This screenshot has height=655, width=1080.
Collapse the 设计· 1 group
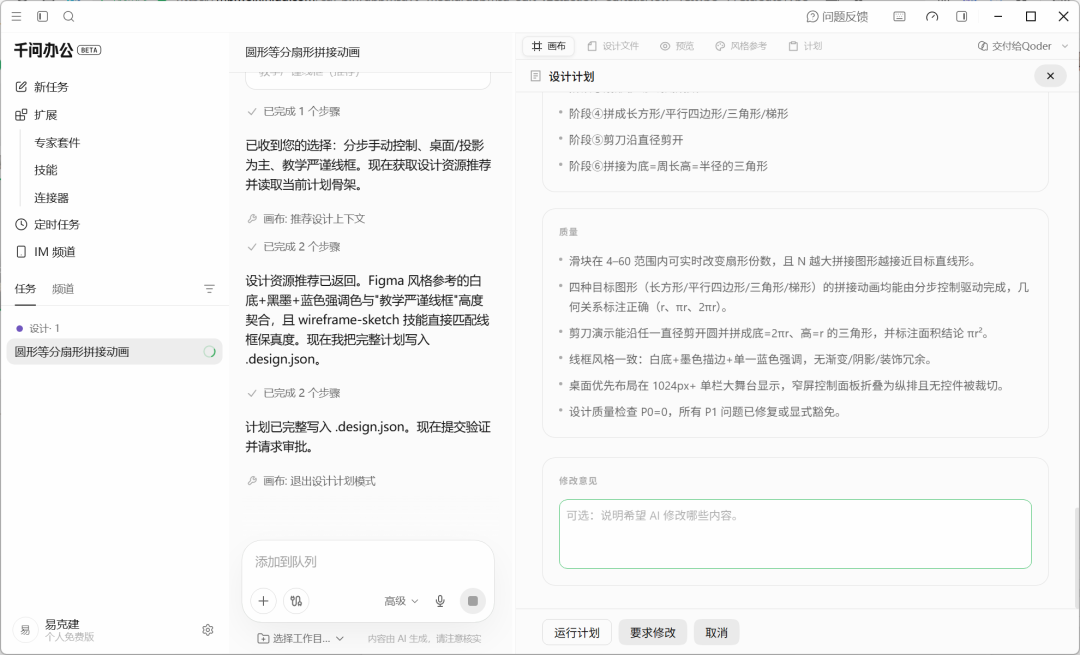37,329
